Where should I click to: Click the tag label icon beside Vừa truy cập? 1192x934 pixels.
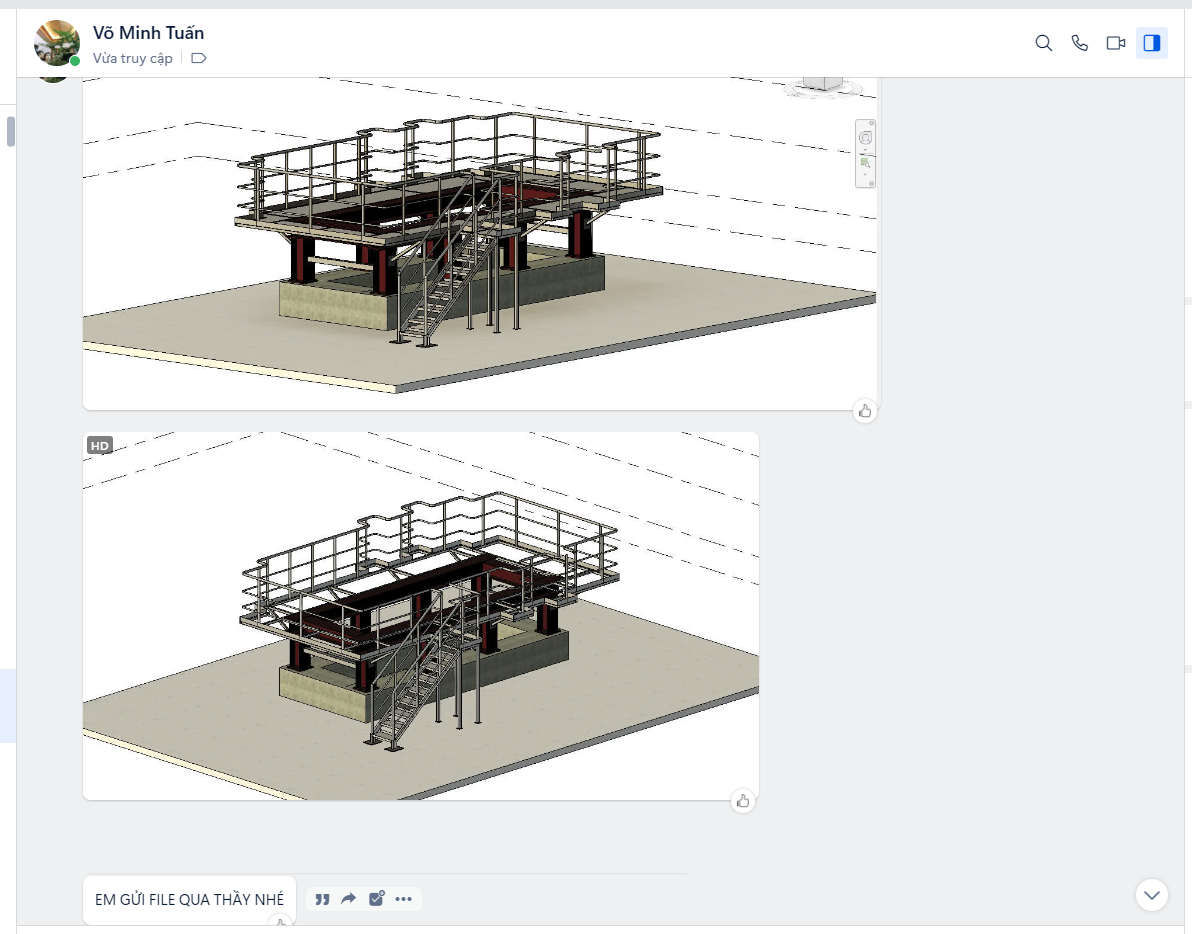coord(198,59)
